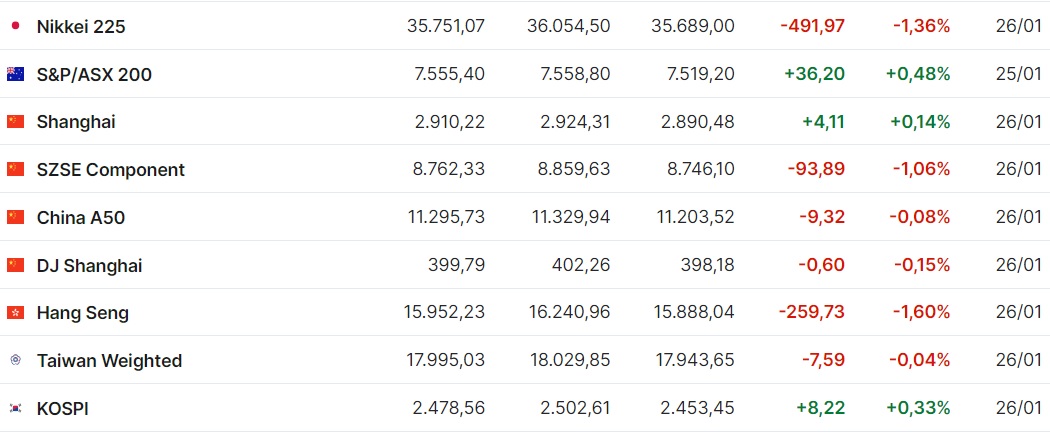
Task: Open the Nikkei 225 index link
Action: [x=81, y=27]
